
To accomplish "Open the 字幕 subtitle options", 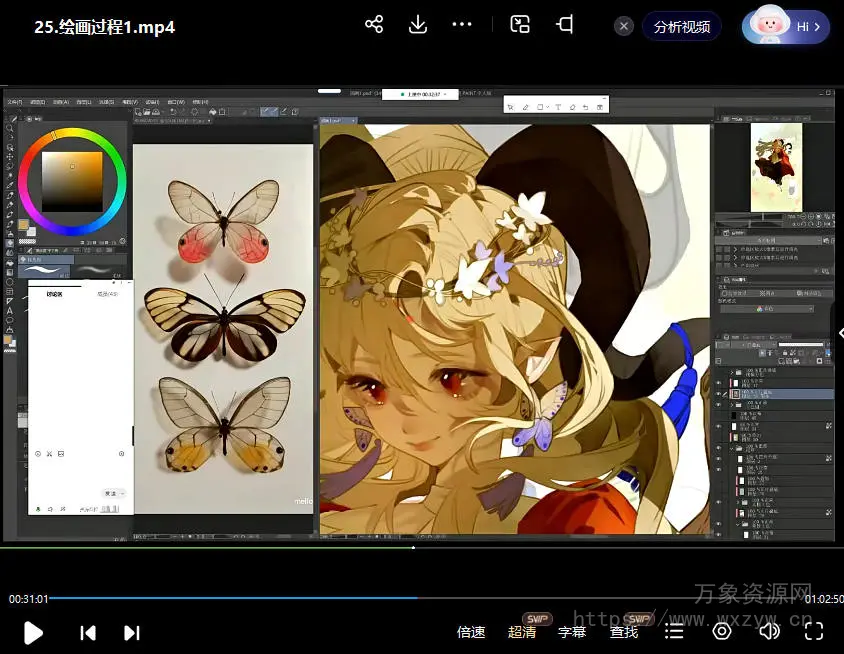I will 572,632.
